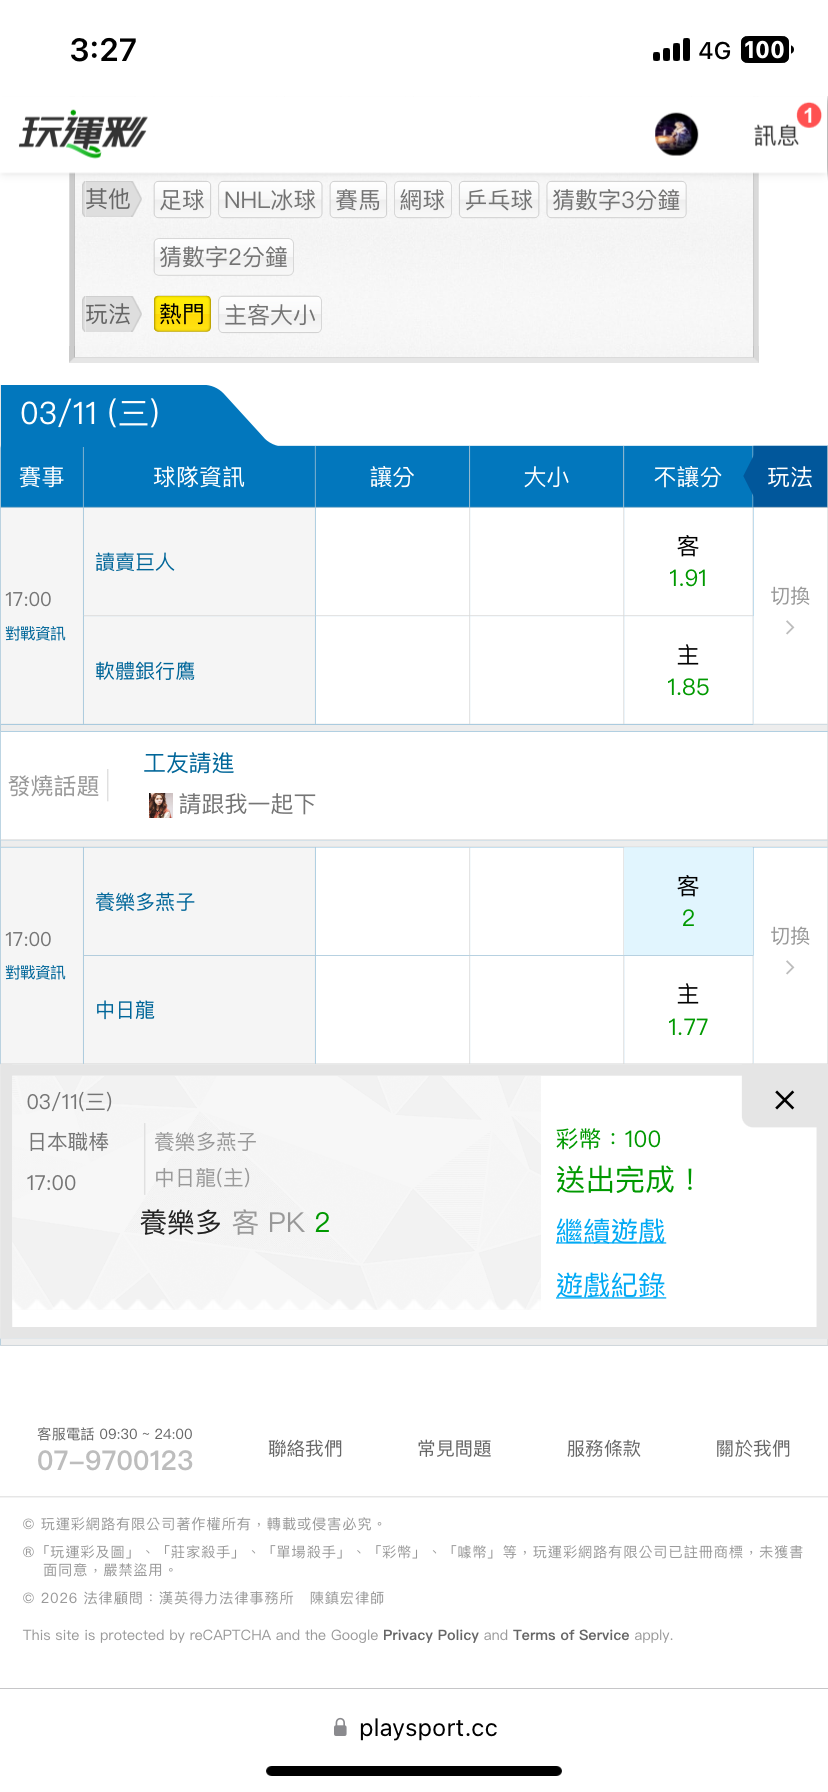Select the 主客大小 play type filter
Screen dimensions: 828x1792
tap(270, 316)
